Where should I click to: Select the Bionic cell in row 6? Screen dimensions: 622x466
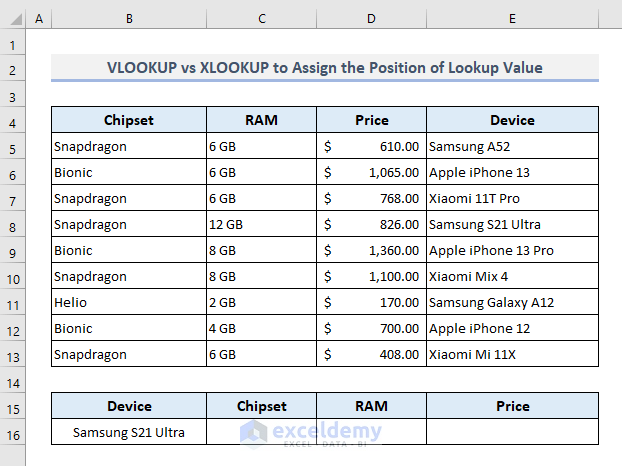point(129,172)
